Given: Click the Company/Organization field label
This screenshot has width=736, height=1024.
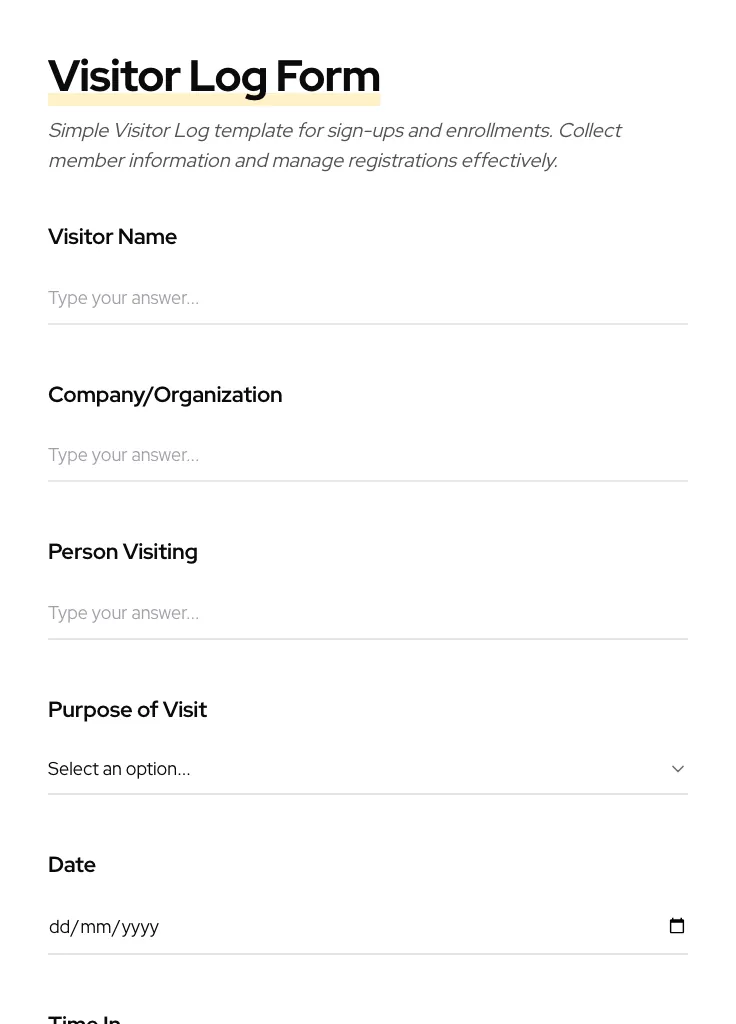Looking at the screenshot, I should click(x=165, y=394).
